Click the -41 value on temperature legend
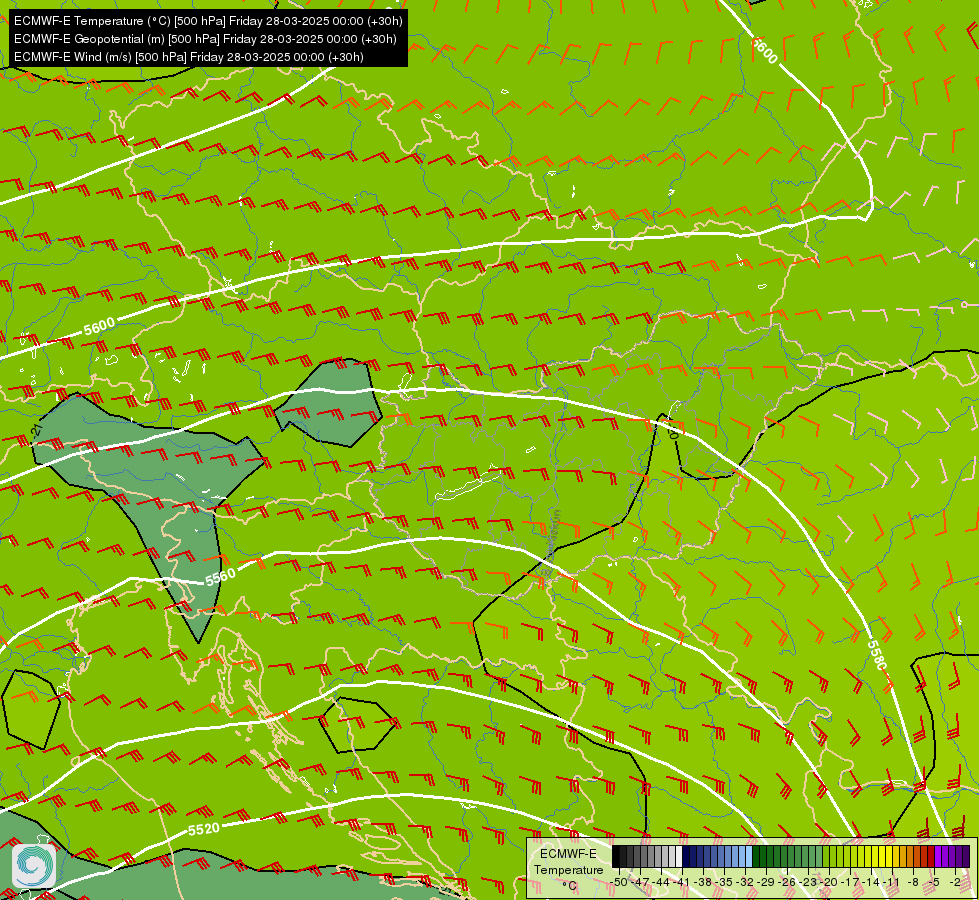 coord(682,882)
